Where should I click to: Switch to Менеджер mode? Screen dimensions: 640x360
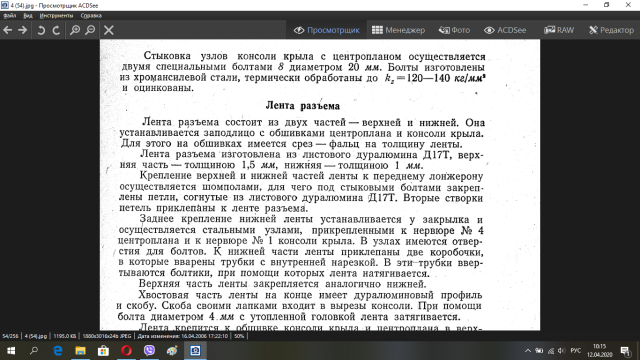(398, 30)
